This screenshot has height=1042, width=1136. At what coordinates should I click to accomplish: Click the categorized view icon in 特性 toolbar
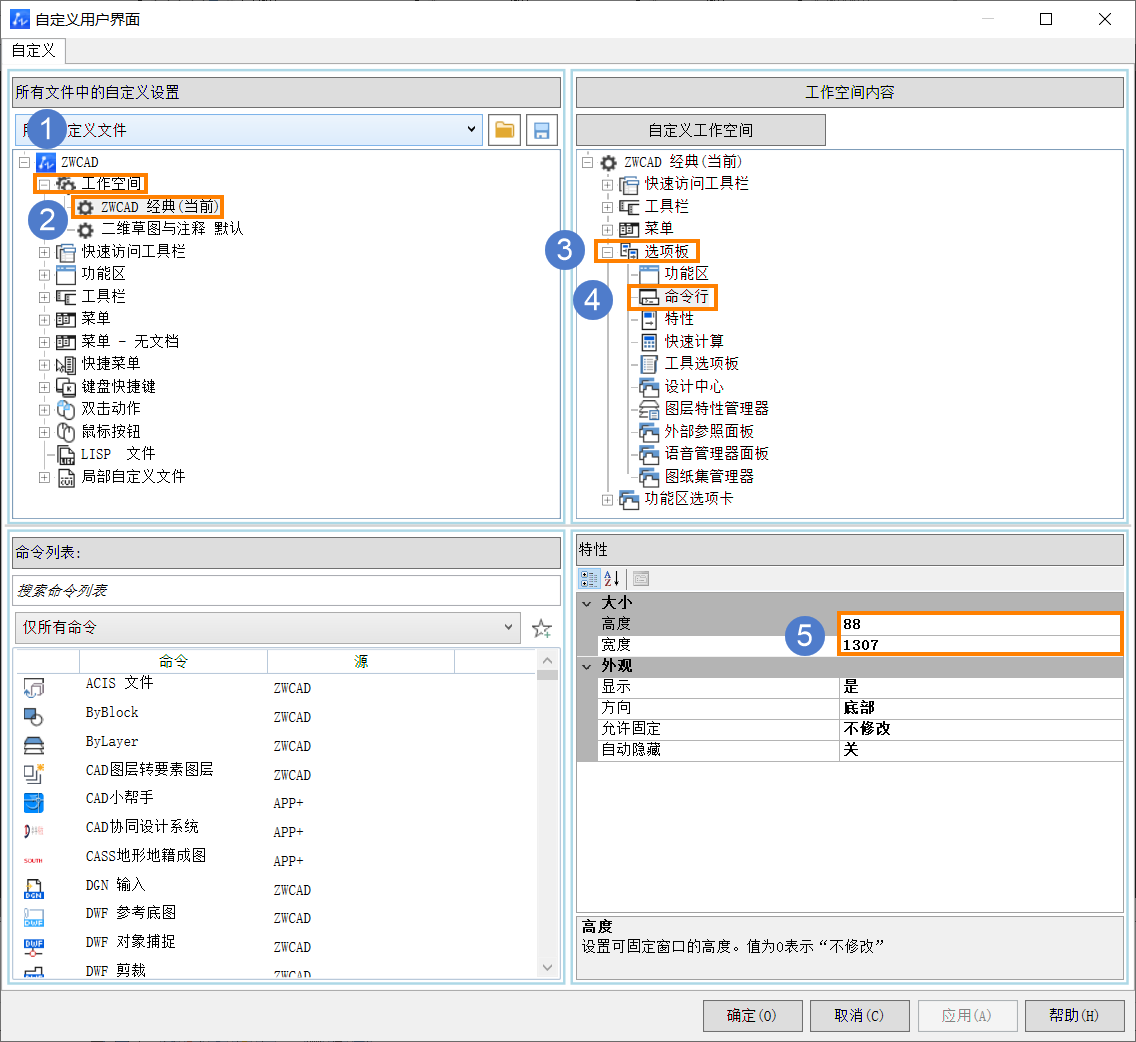(589, 578)
